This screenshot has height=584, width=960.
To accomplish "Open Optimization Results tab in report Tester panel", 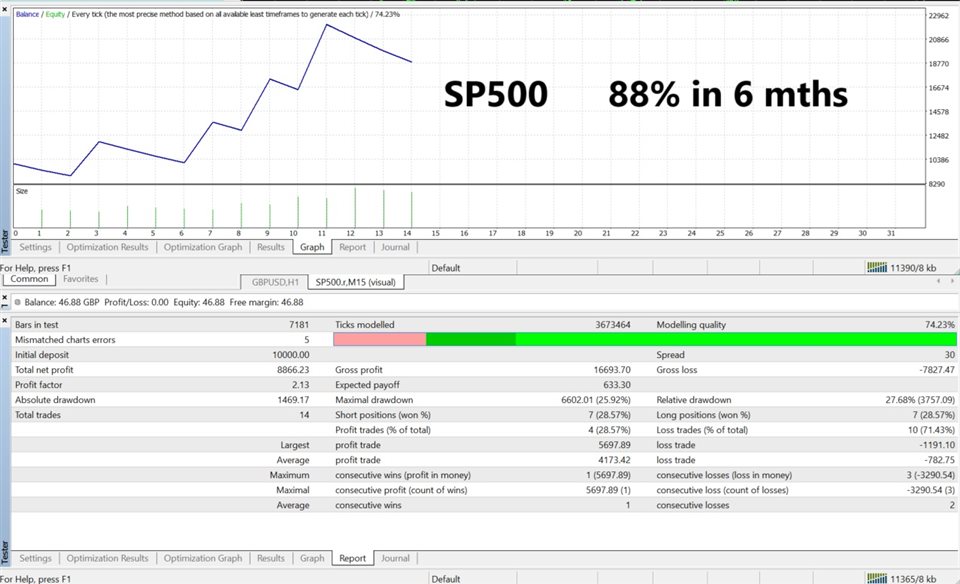I will pos(107,558).
